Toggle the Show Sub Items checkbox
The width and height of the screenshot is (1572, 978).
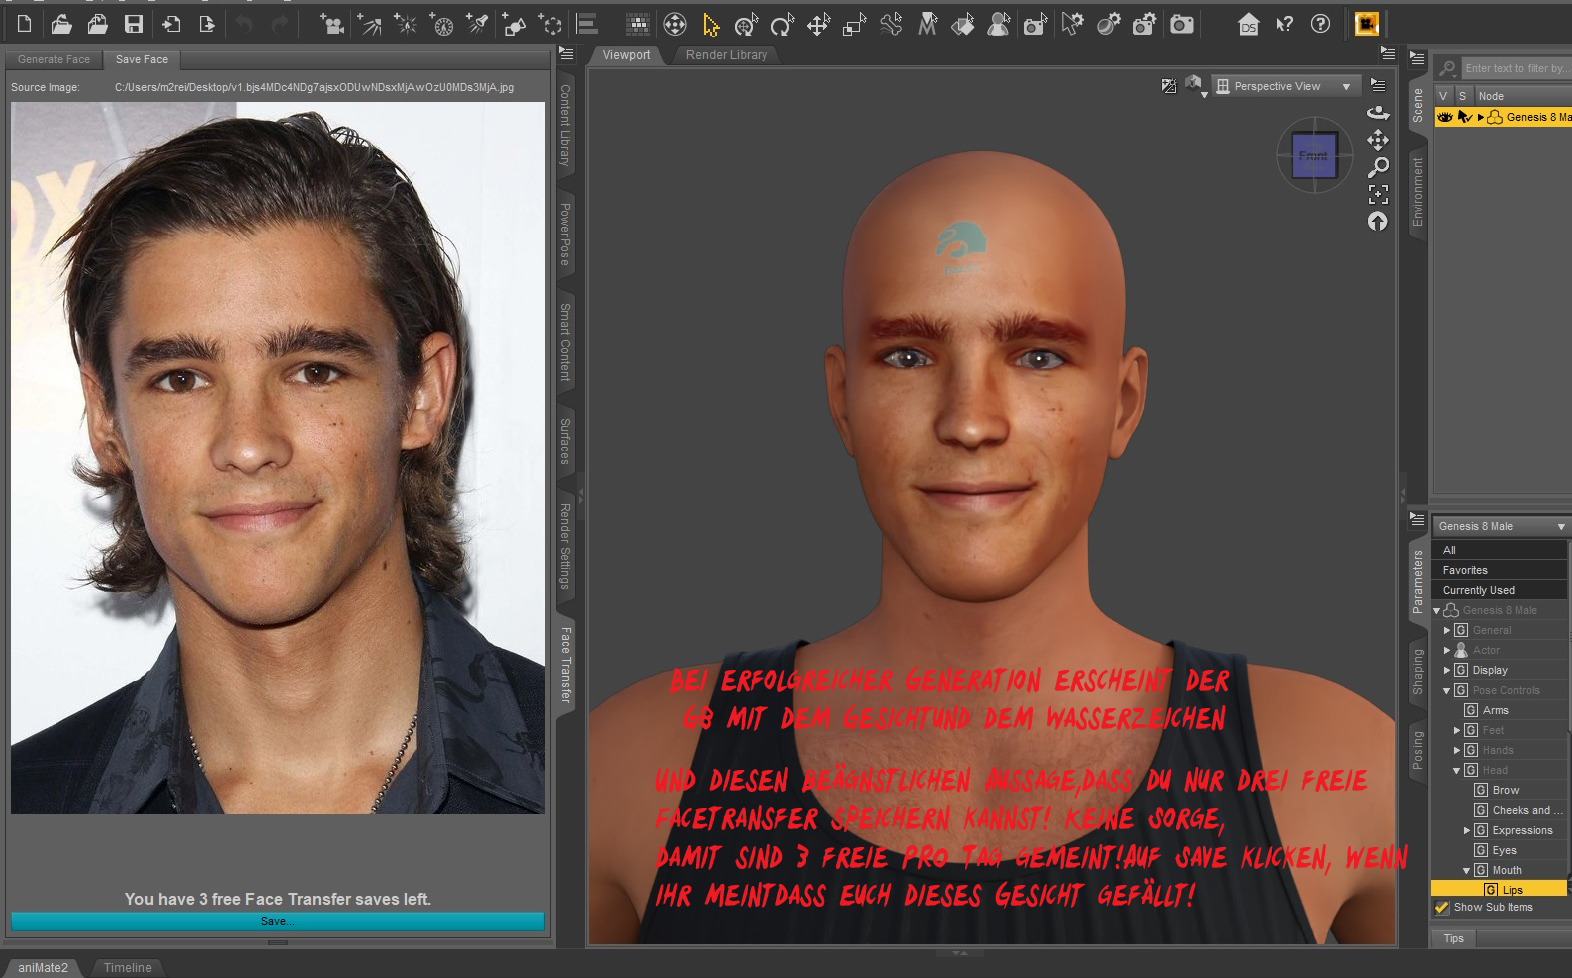1442,908
